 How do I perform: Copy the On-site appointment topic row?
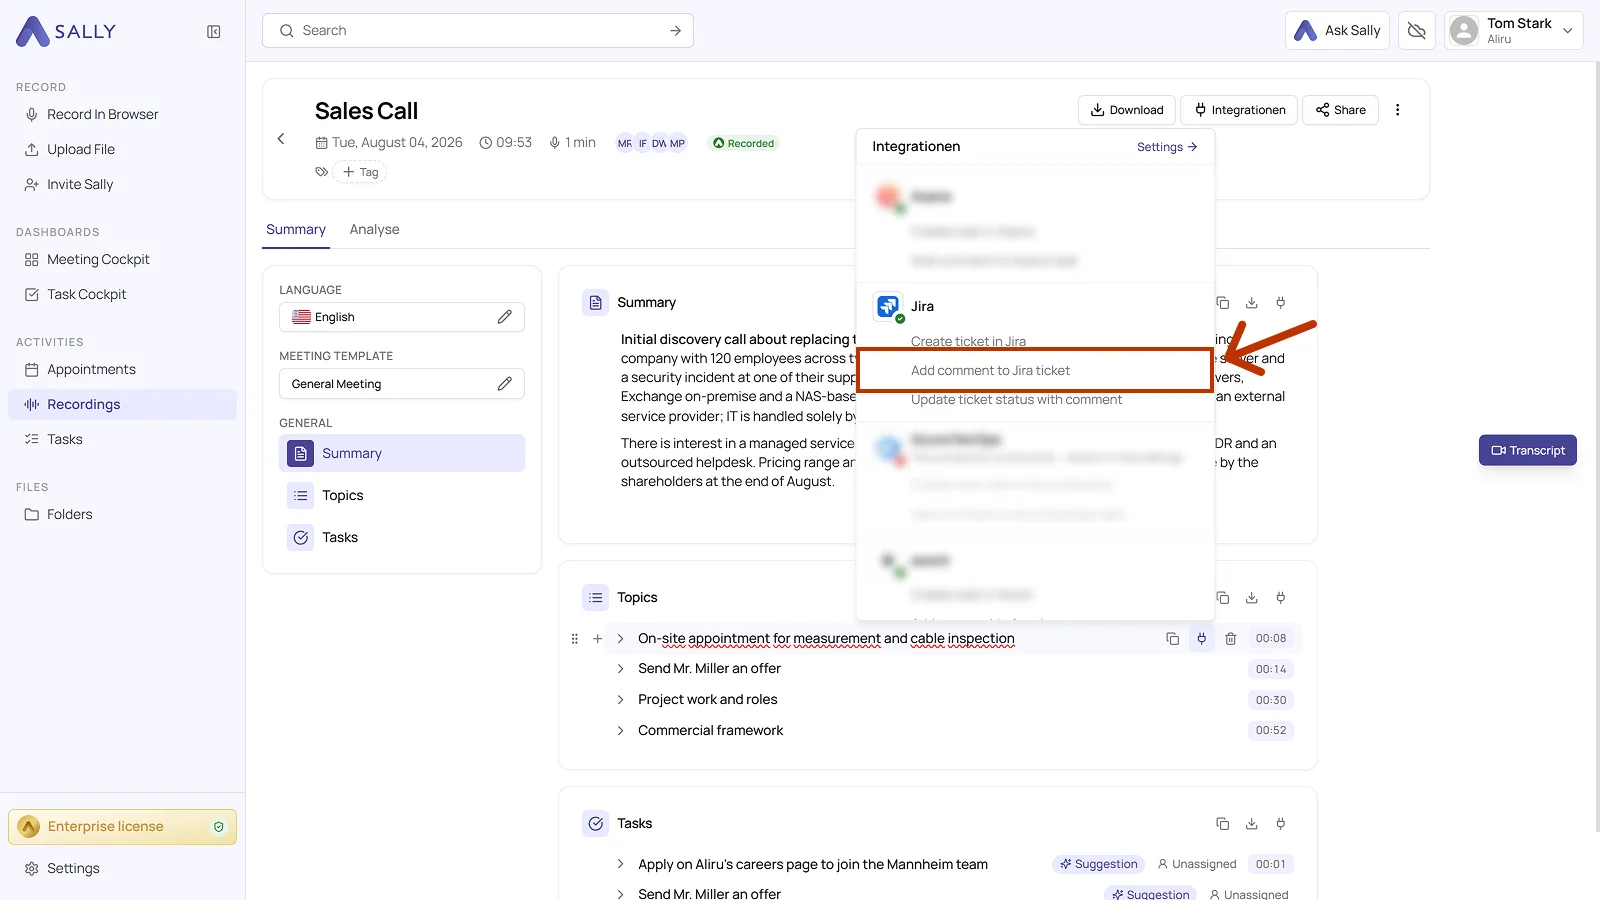pos(1172,639)
